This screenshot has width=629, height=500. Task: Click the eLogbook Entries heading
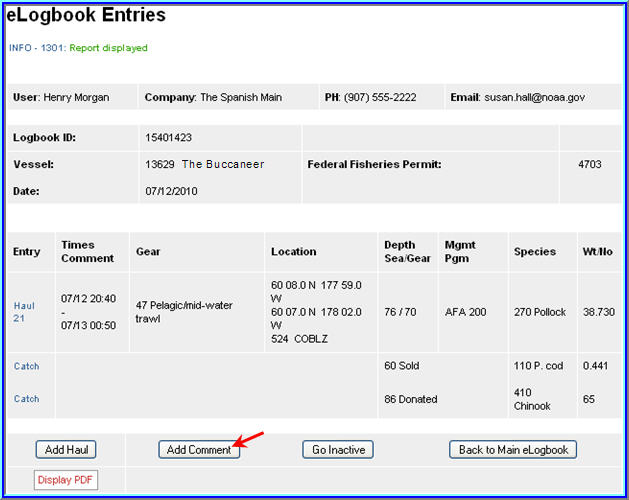86,16
